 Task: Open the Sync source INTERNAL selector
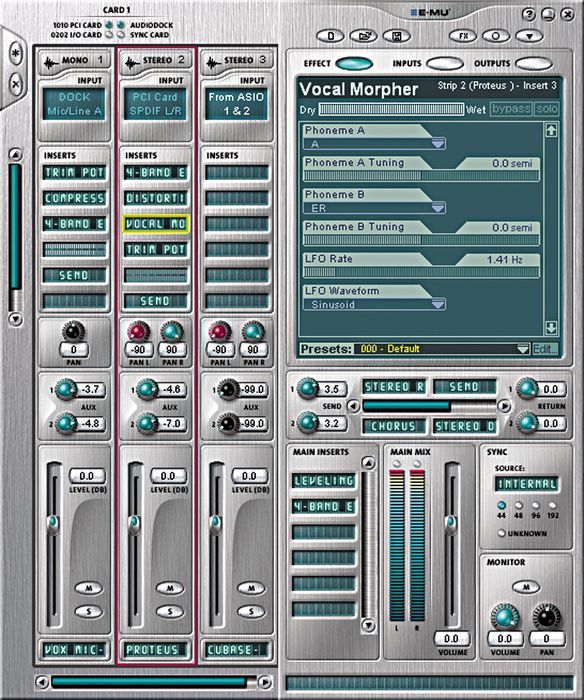[x=527, y=484]
